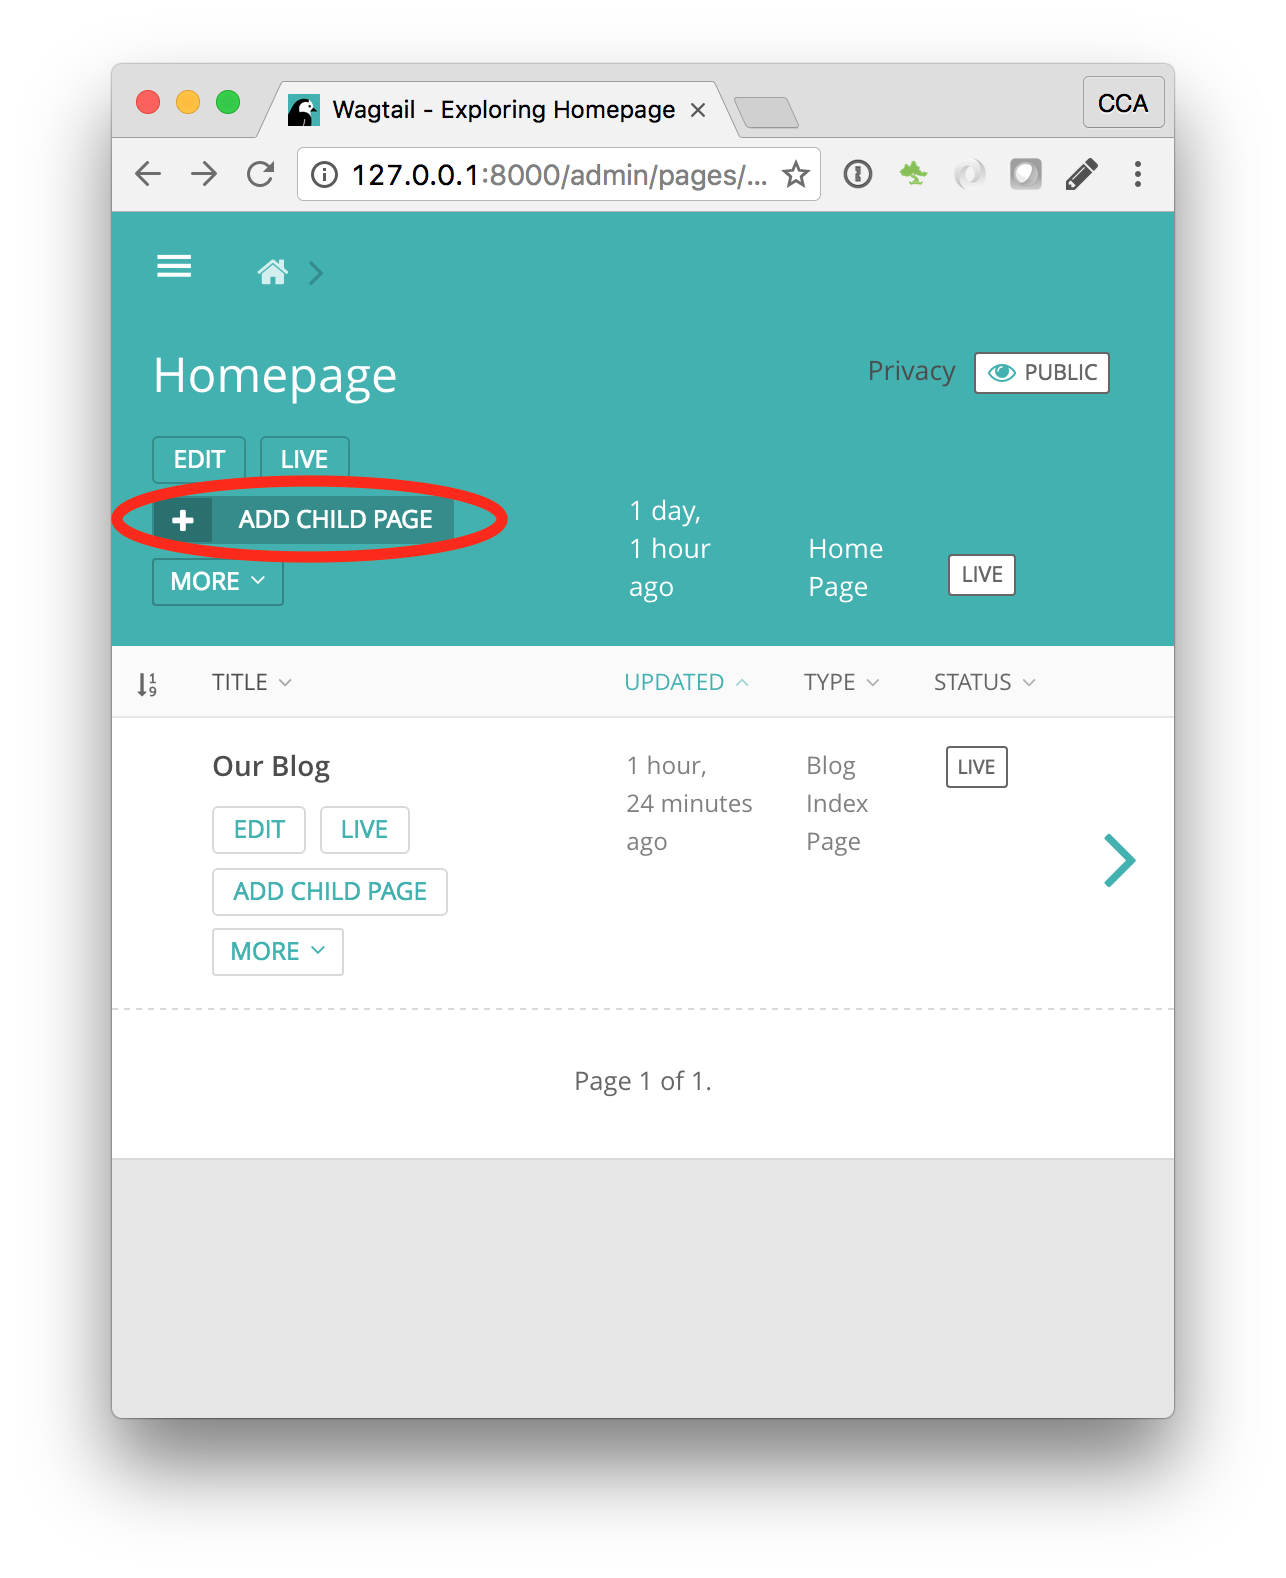Bookmark page with star icon

click(795, 175)
